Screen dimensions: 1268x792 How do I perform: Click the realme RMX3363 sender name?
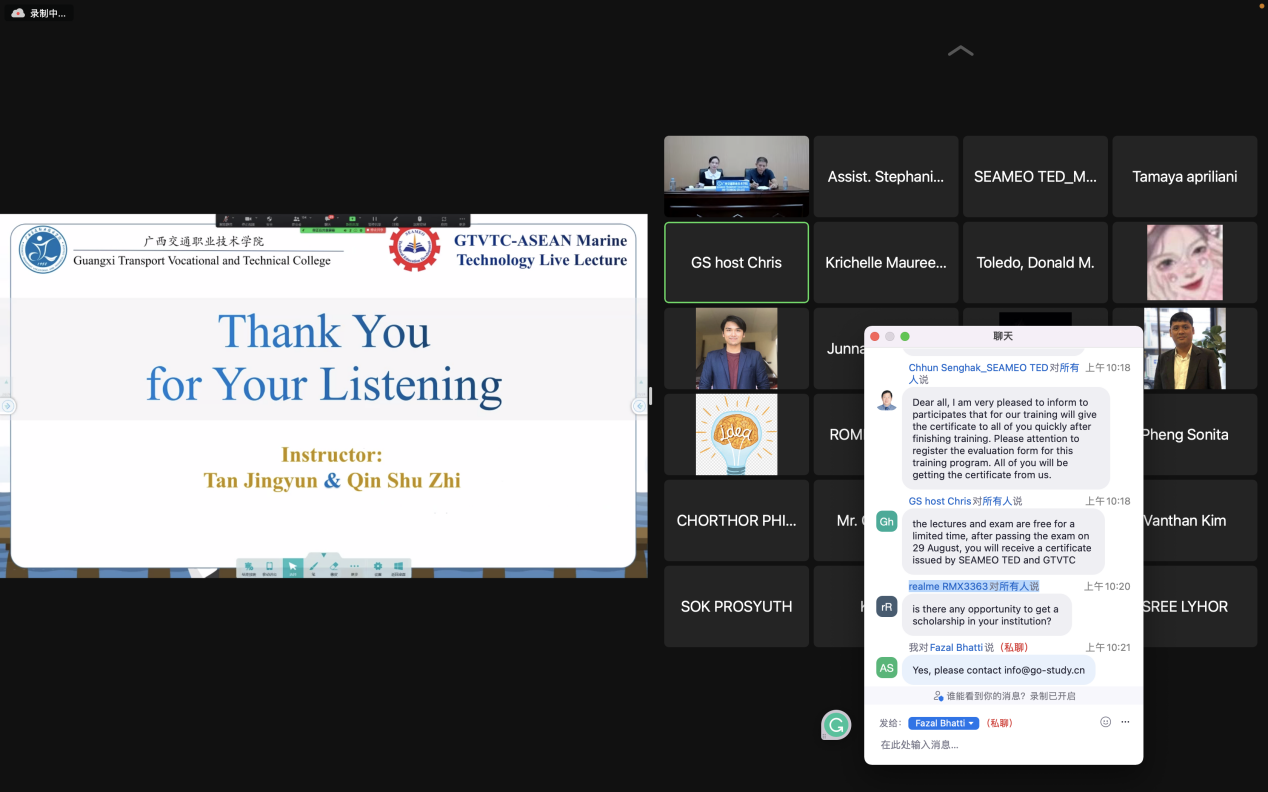(947, 587)
